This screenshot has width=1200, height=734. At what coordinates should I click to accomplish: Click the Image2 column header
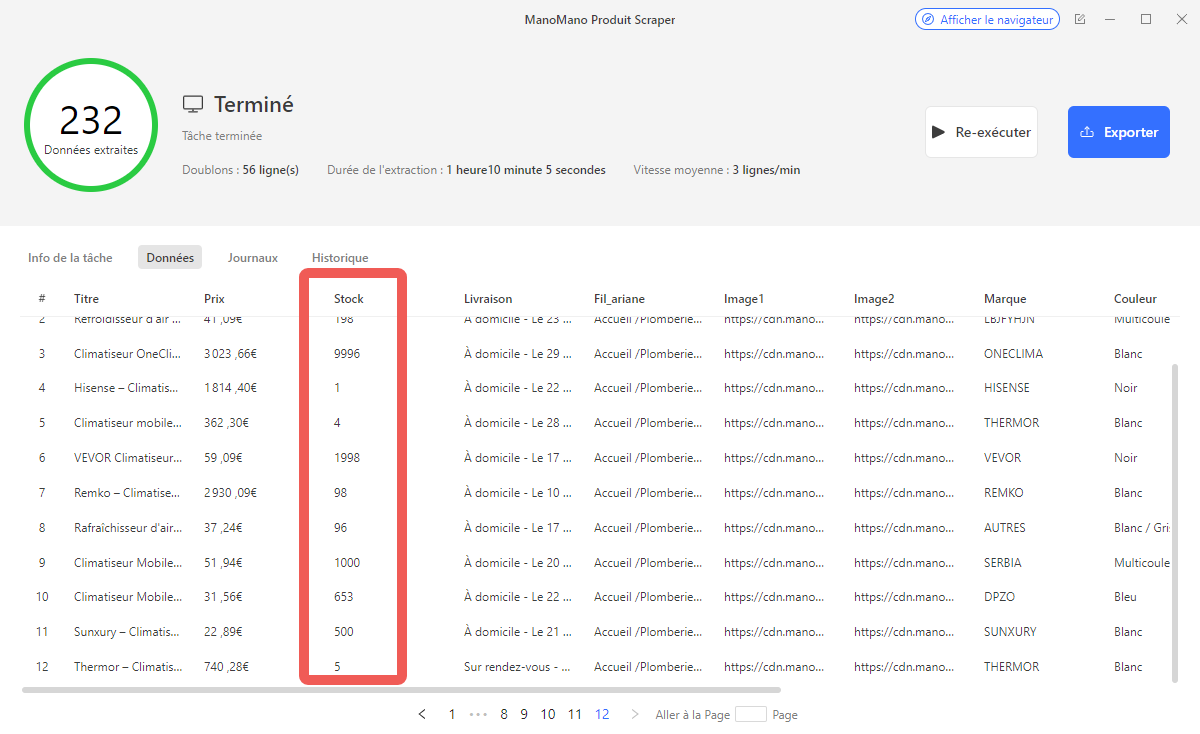point(874,299)
